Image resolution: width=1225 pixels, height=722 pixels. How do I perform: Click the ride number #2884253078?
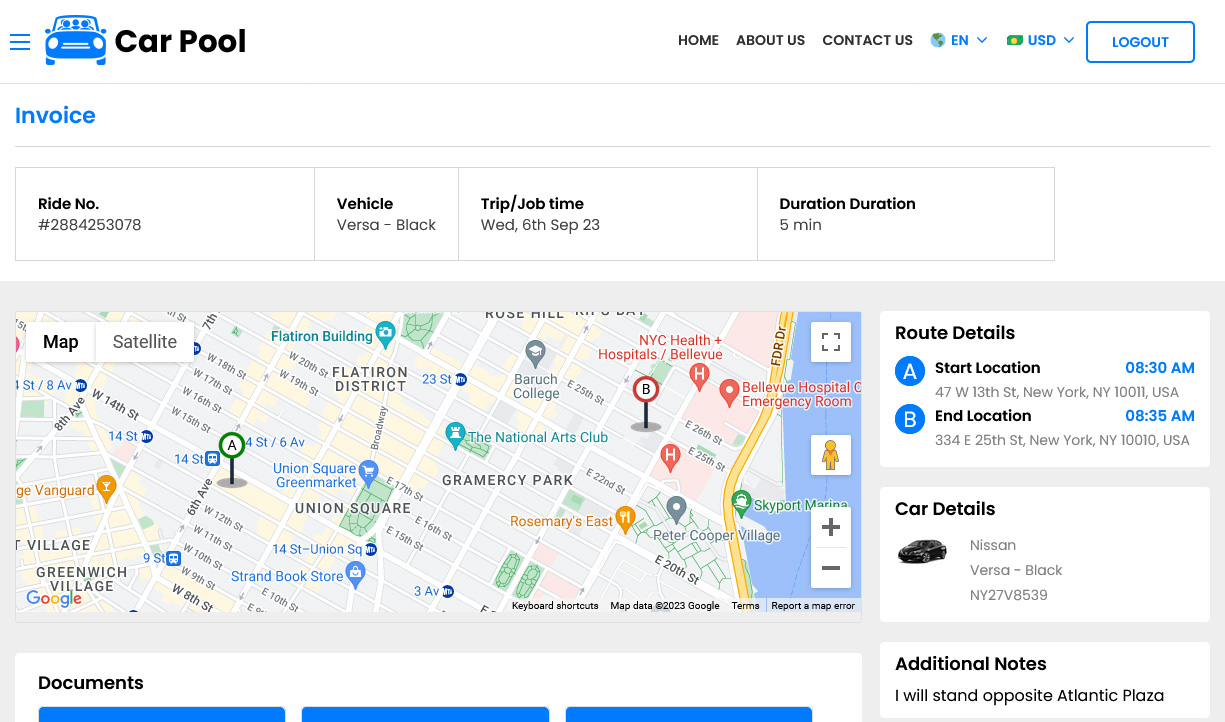(x=90, y=225)
